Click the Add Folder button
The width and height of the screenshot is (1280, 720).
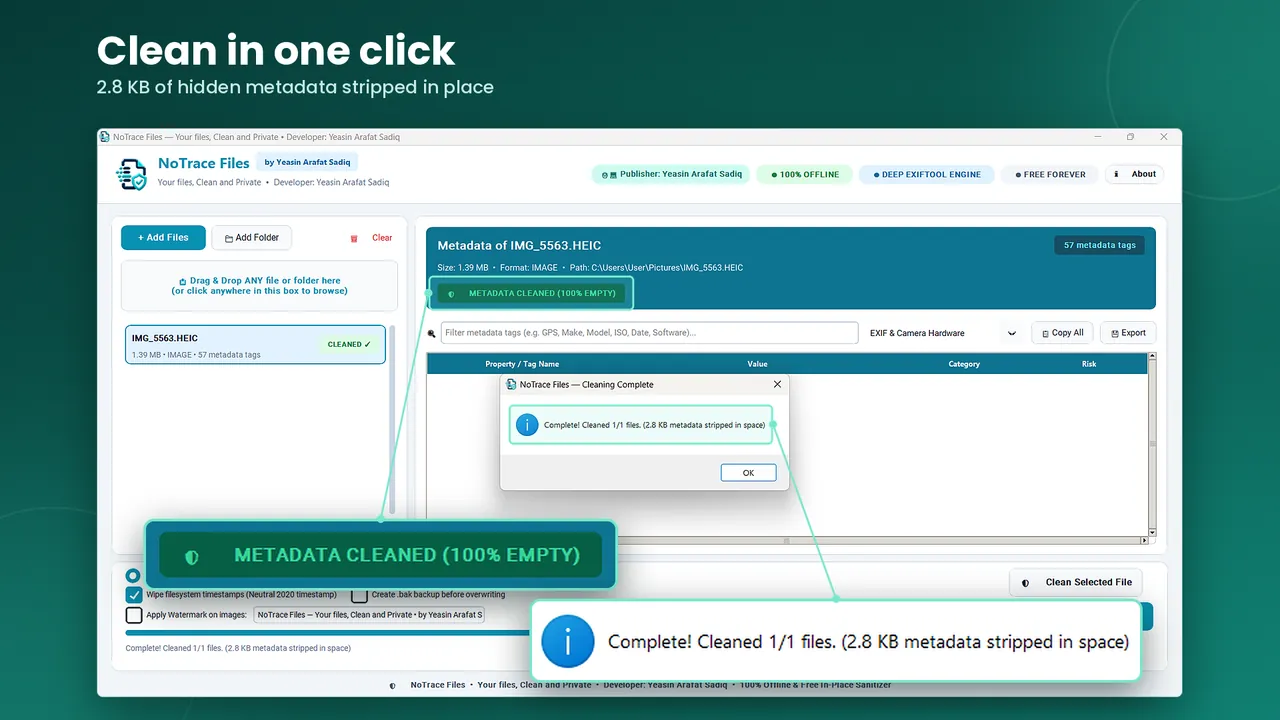[x=252, y=238]
